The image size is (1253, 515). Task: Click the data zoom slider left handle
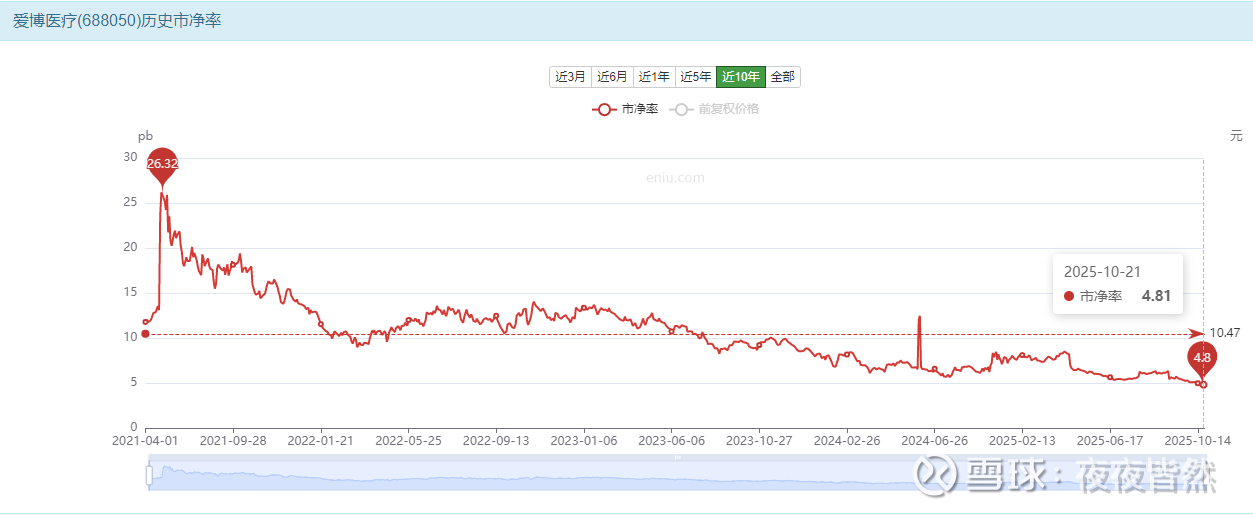coord(149,474)
